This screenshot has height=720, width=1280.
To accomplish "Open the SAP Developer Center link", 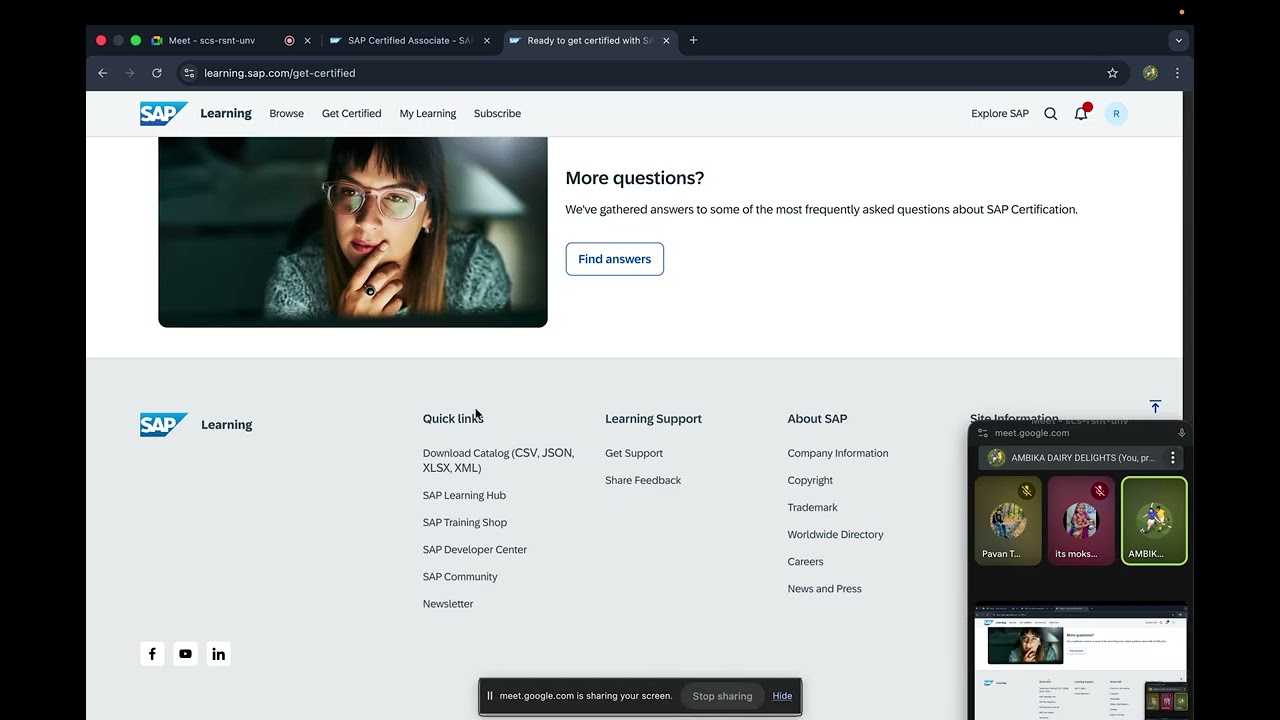I will pyautogui.click(x=475, y=549).
